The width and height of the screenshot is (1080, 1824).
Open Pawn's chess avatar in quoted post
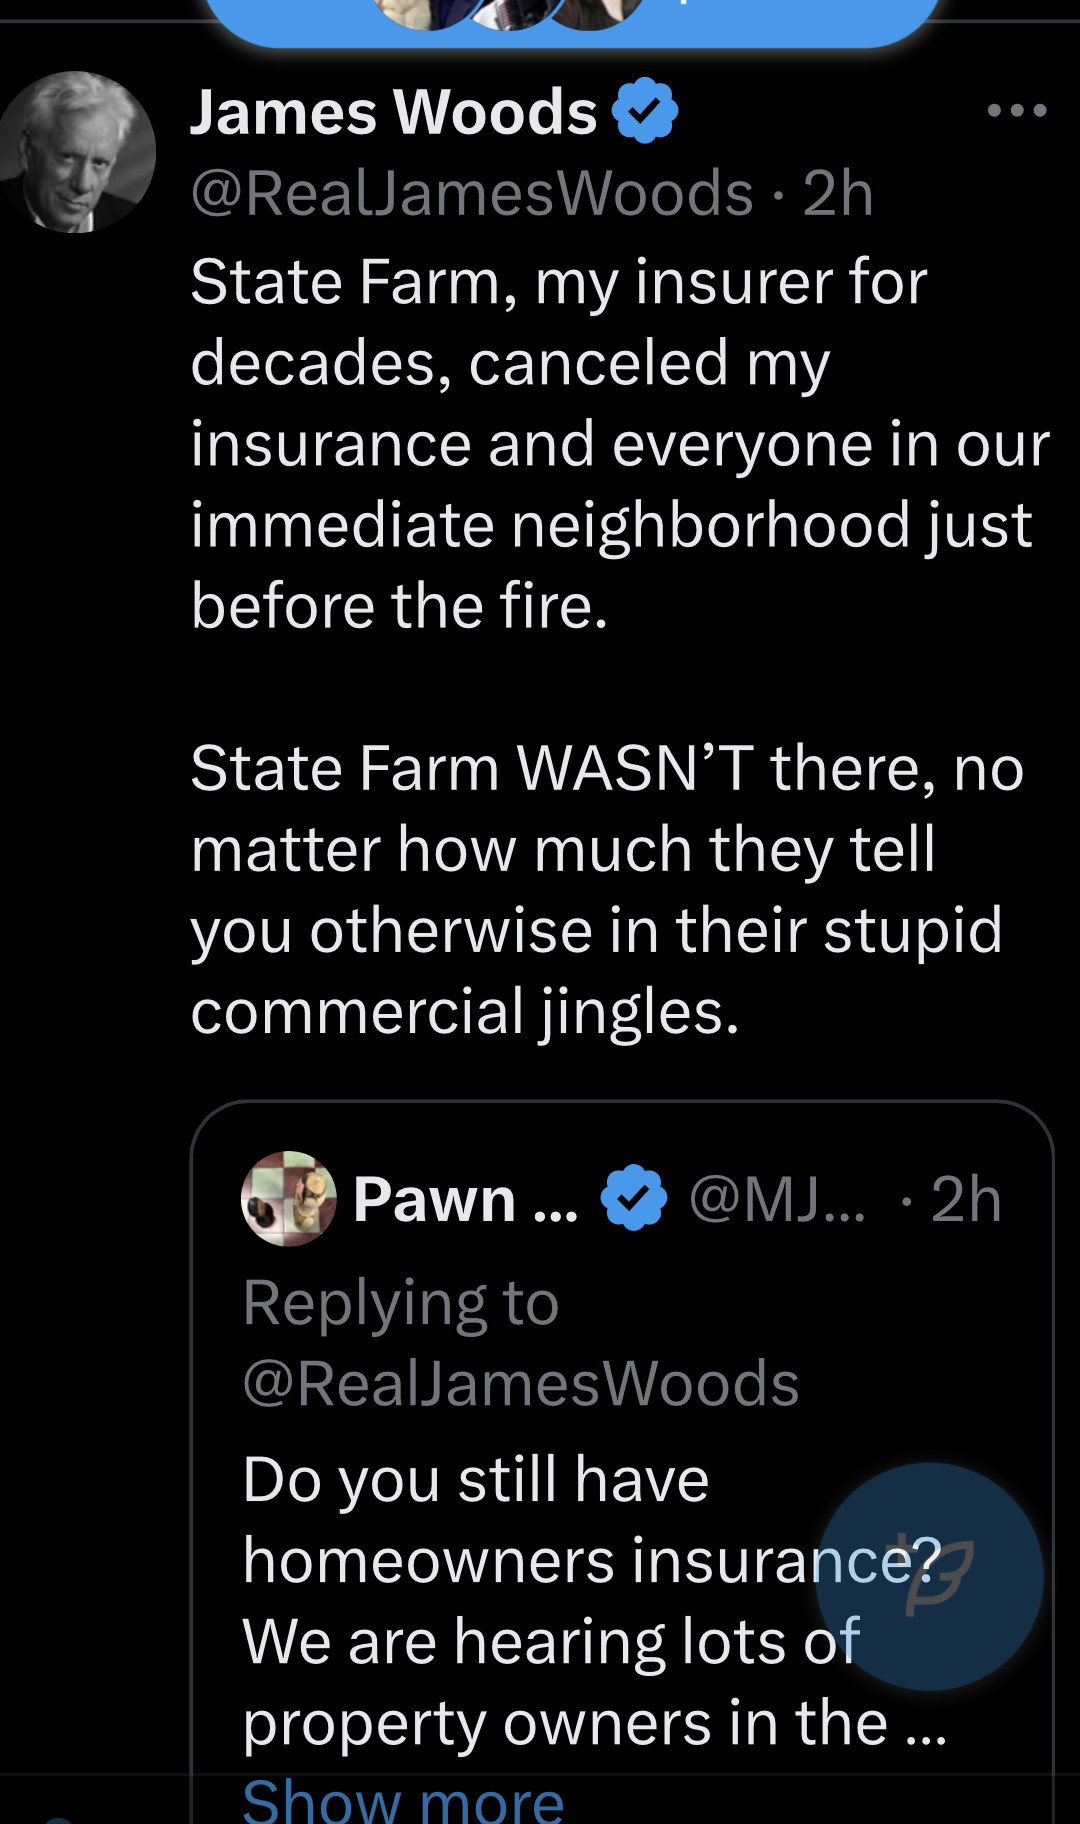click(x=289, y=1198)
